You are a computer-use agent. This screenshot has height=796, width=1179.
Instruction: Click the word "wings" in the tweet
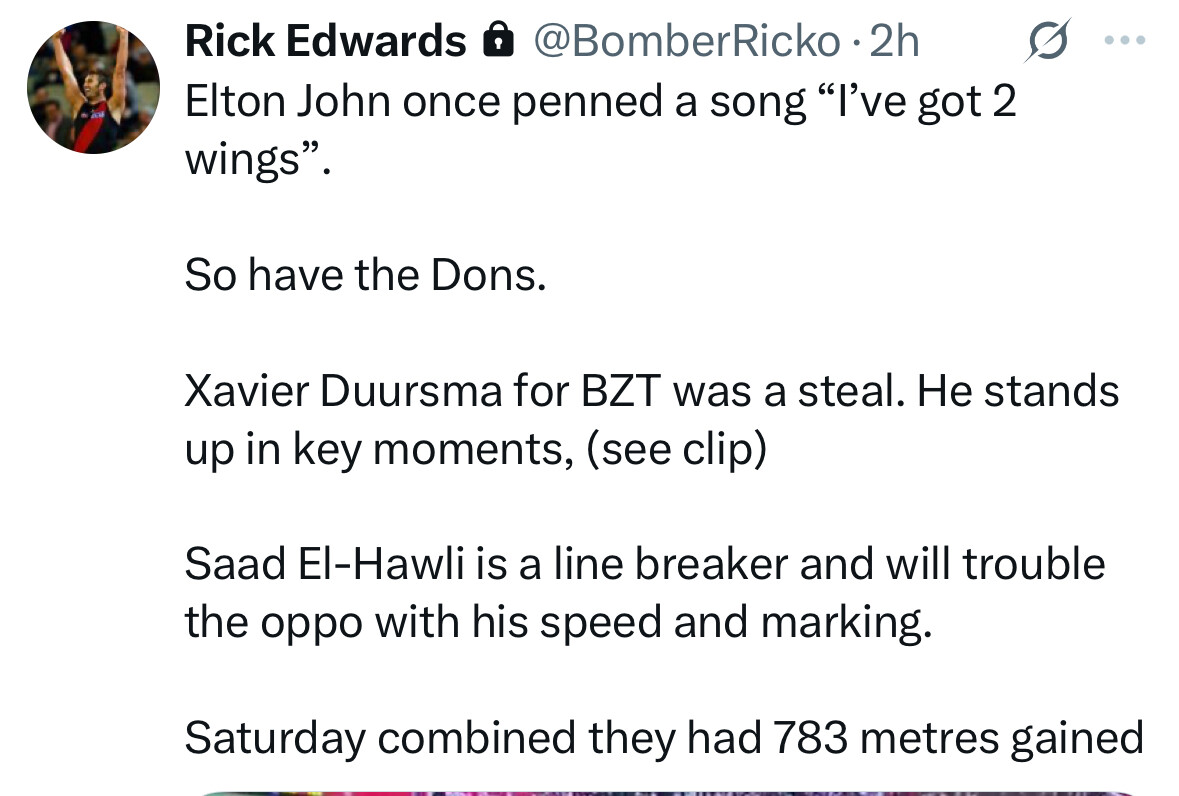242,161
